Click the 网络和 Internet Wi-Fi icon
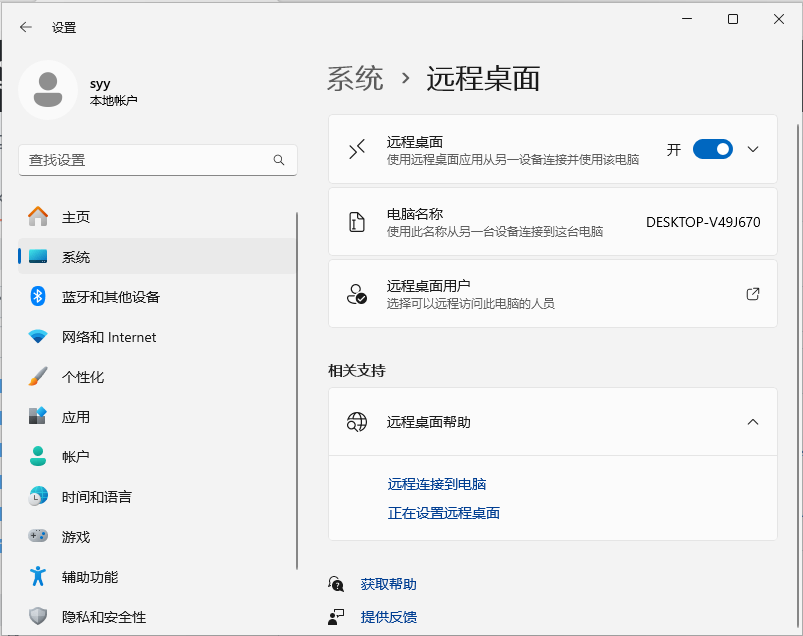The width and height of the screenshot is (803, 636). click(38, 337)
